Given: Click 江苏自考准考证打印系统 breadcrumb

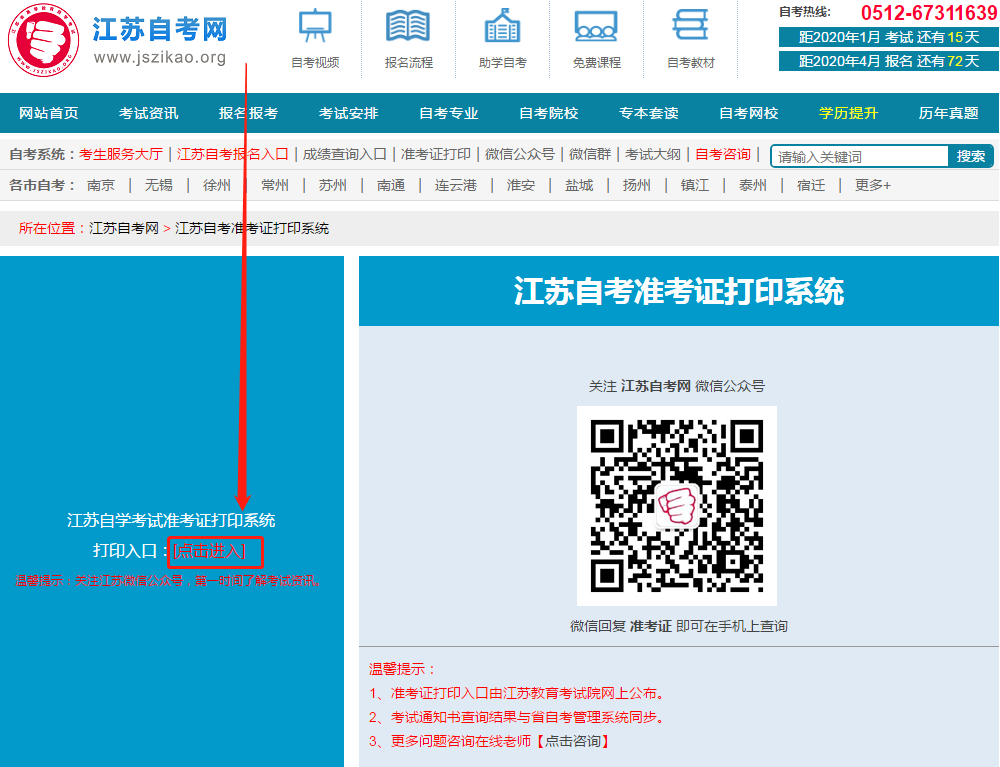Looking at the screenshot, I should [x=252, y=228].
